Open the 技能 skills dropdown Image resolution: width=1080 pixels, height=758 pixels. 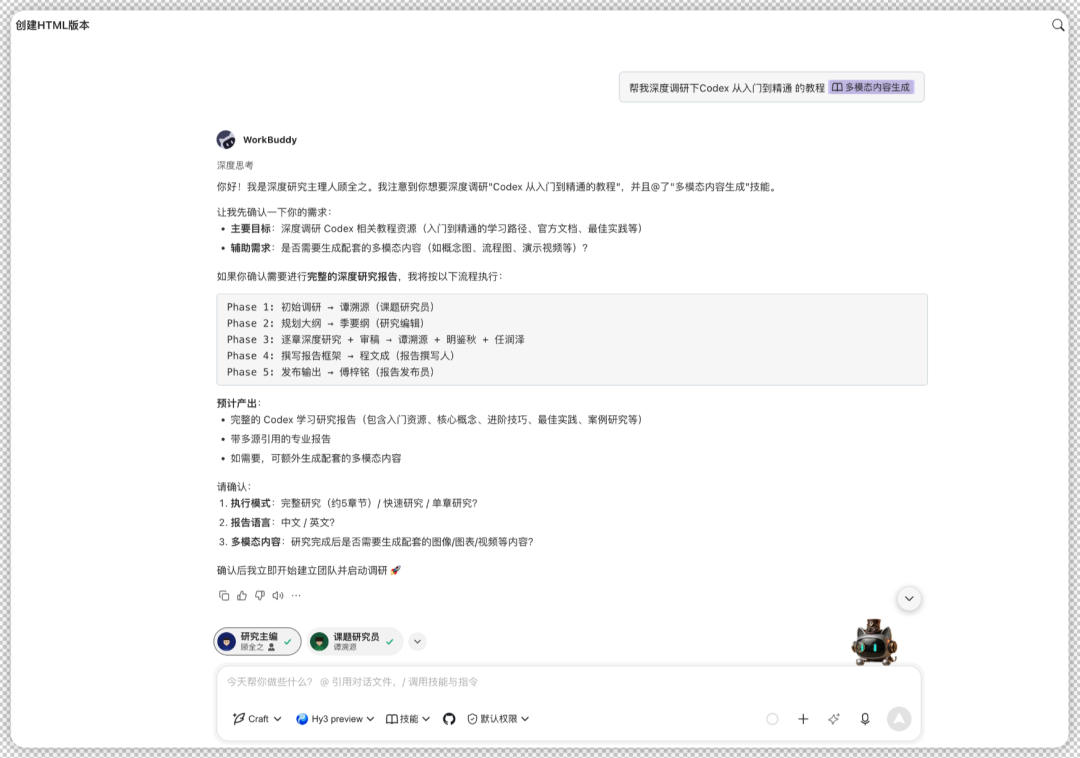pyautogui.click(x=408, y=719)
